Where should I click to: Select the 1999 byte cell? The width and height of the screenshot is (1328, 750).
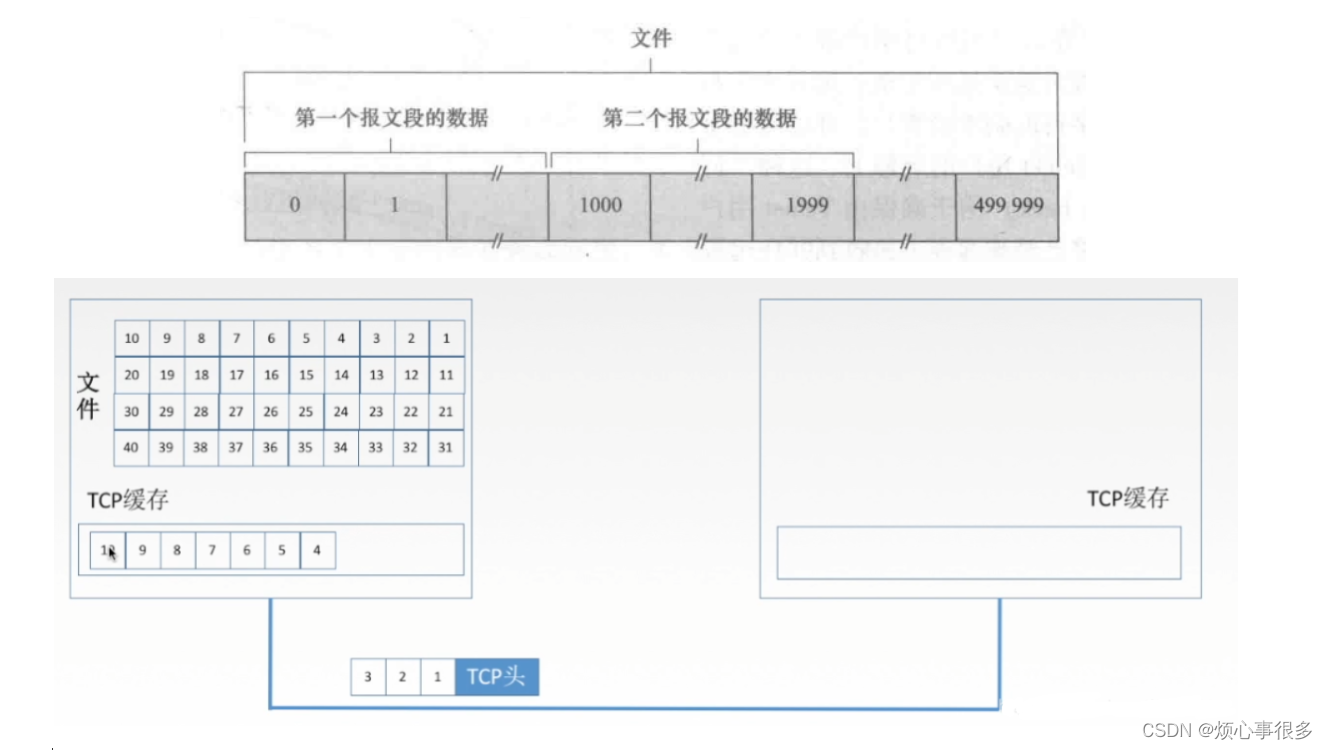coord(803,206)
